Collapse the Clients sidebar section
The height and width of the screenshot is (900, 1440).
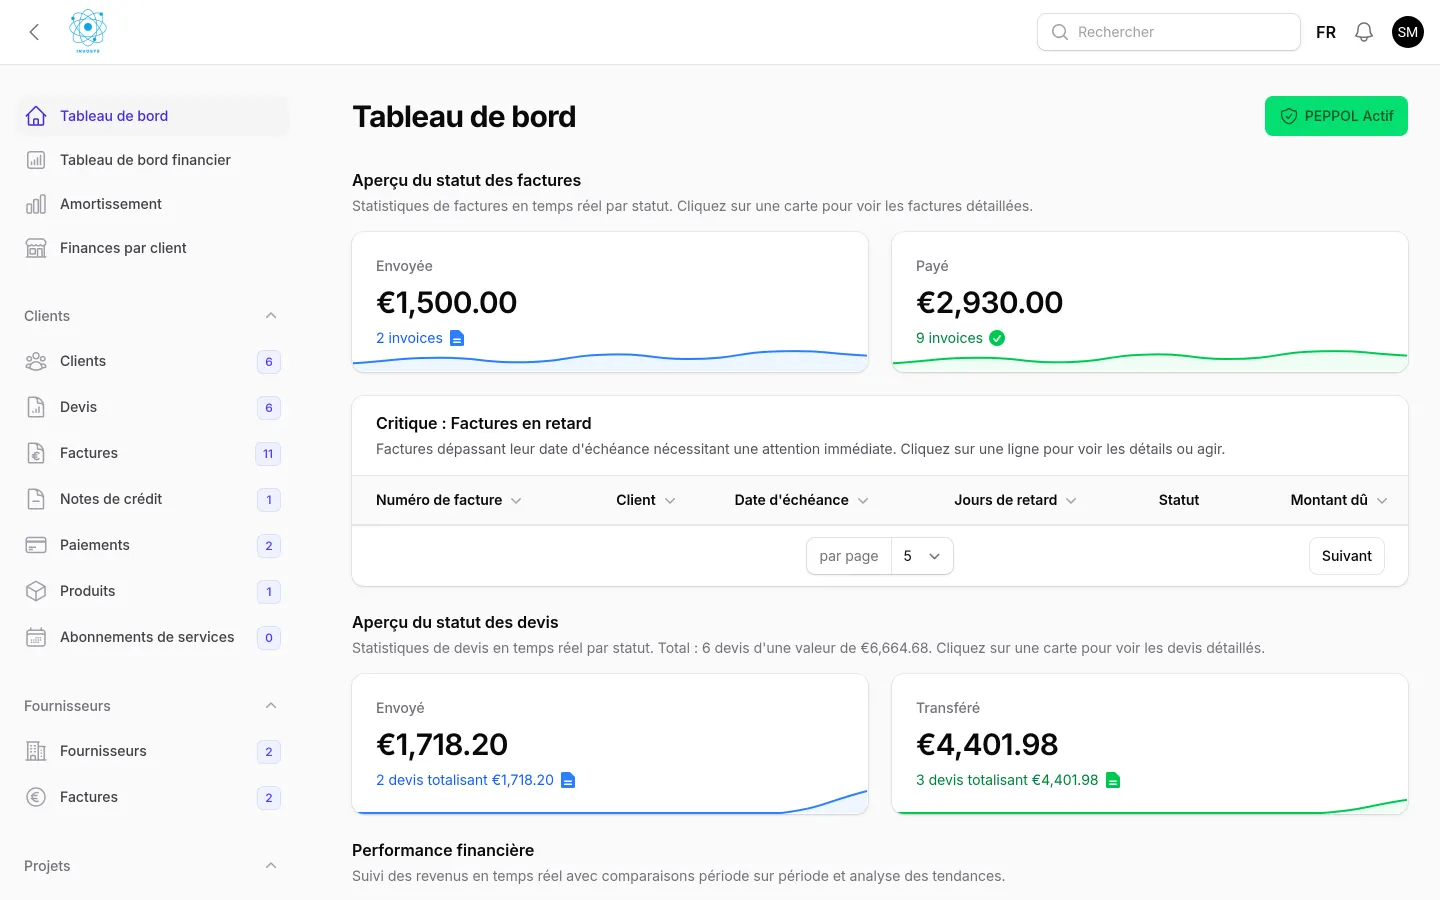pyautogui.click(x=271, y=316)
